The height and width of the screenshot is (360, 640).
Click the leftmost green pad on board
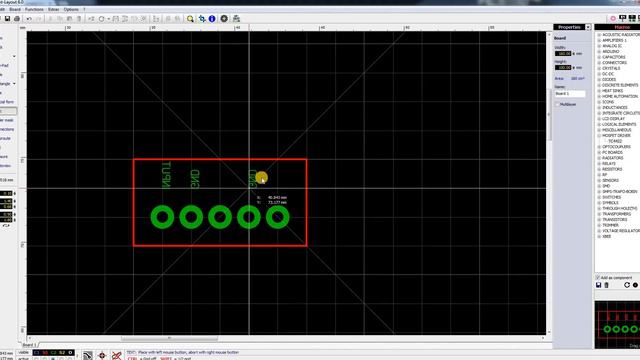[162, 217]
